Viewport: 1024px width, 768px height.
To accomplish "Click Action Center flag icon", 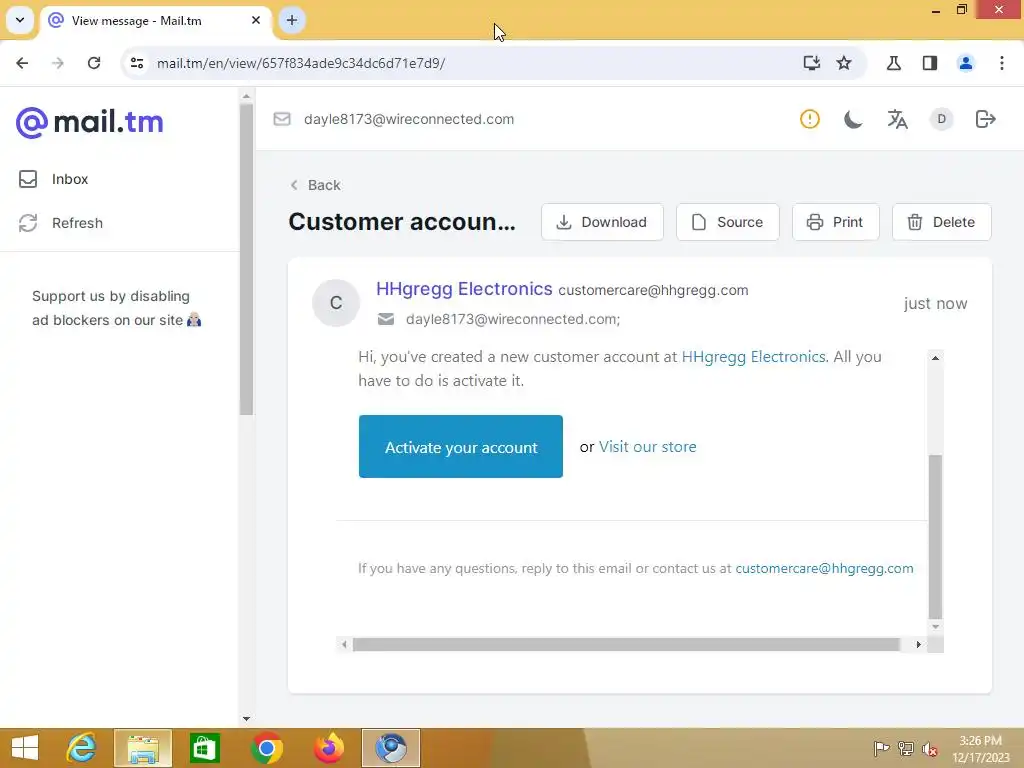I will [881, 749].
